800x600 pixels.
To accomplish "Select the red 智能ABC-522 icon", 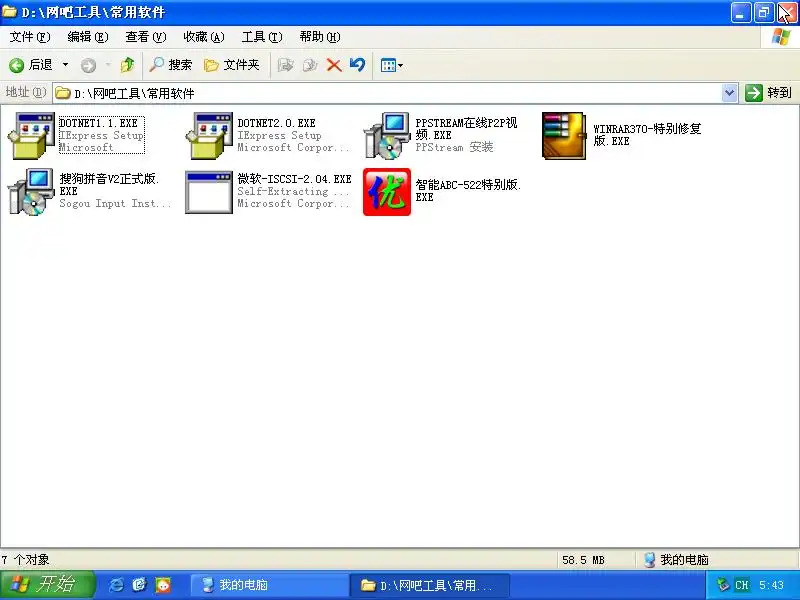I will pos(387,192).
